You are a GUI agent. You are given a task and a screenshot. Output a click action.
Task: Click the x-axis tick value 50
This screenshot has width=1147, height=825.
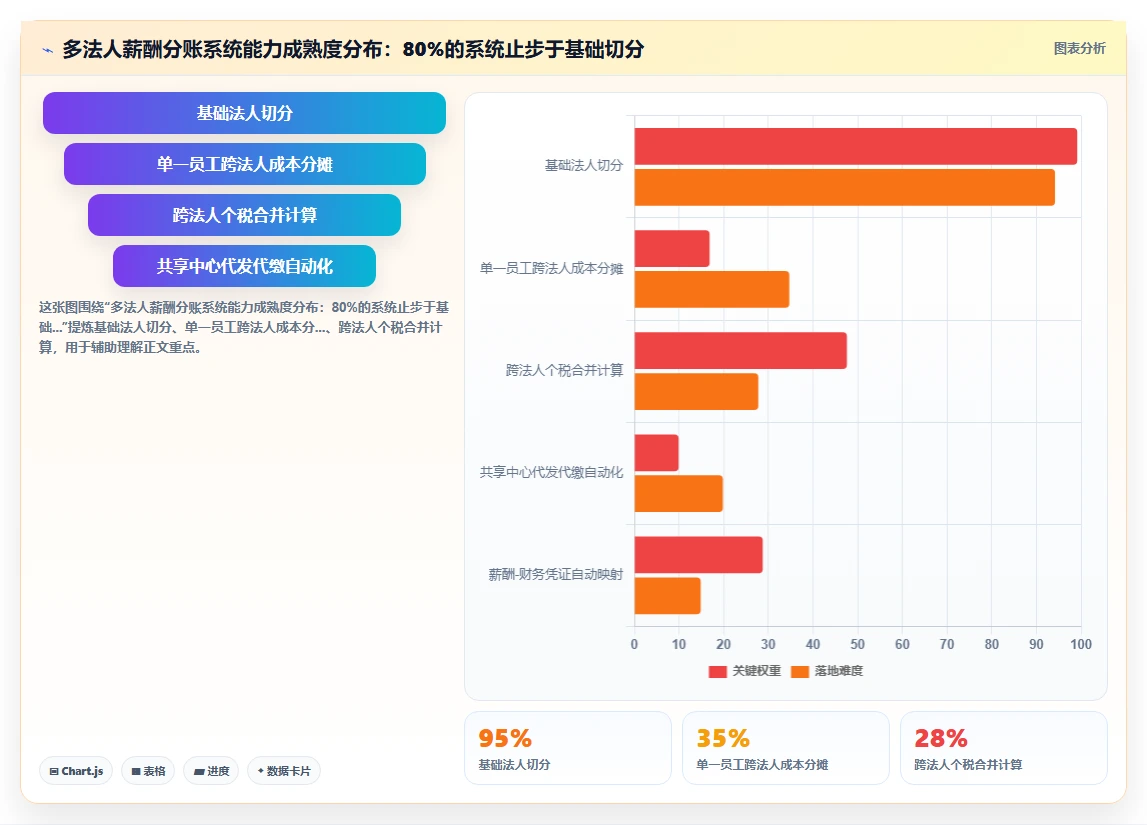click(857, 644)
